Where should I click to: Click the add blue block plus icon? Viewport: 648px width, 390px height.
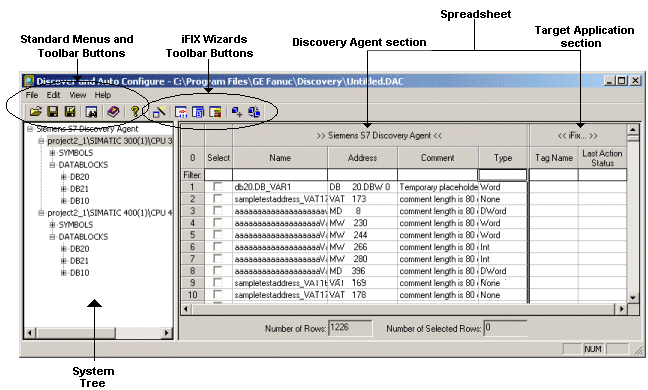point(237,112)
